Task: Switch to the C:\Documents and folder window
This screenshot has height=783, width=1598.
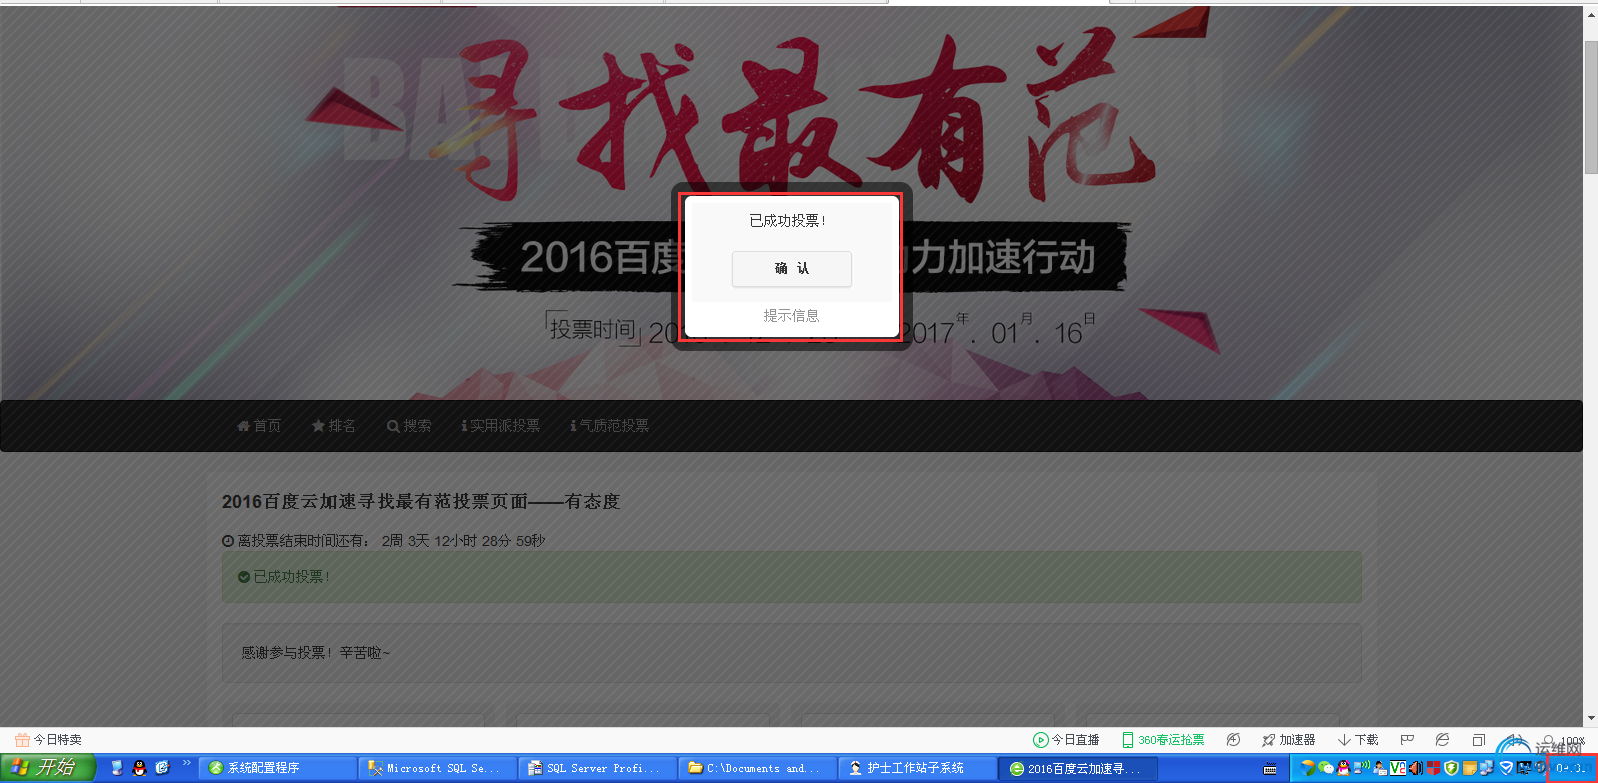Action: [757, 768]
